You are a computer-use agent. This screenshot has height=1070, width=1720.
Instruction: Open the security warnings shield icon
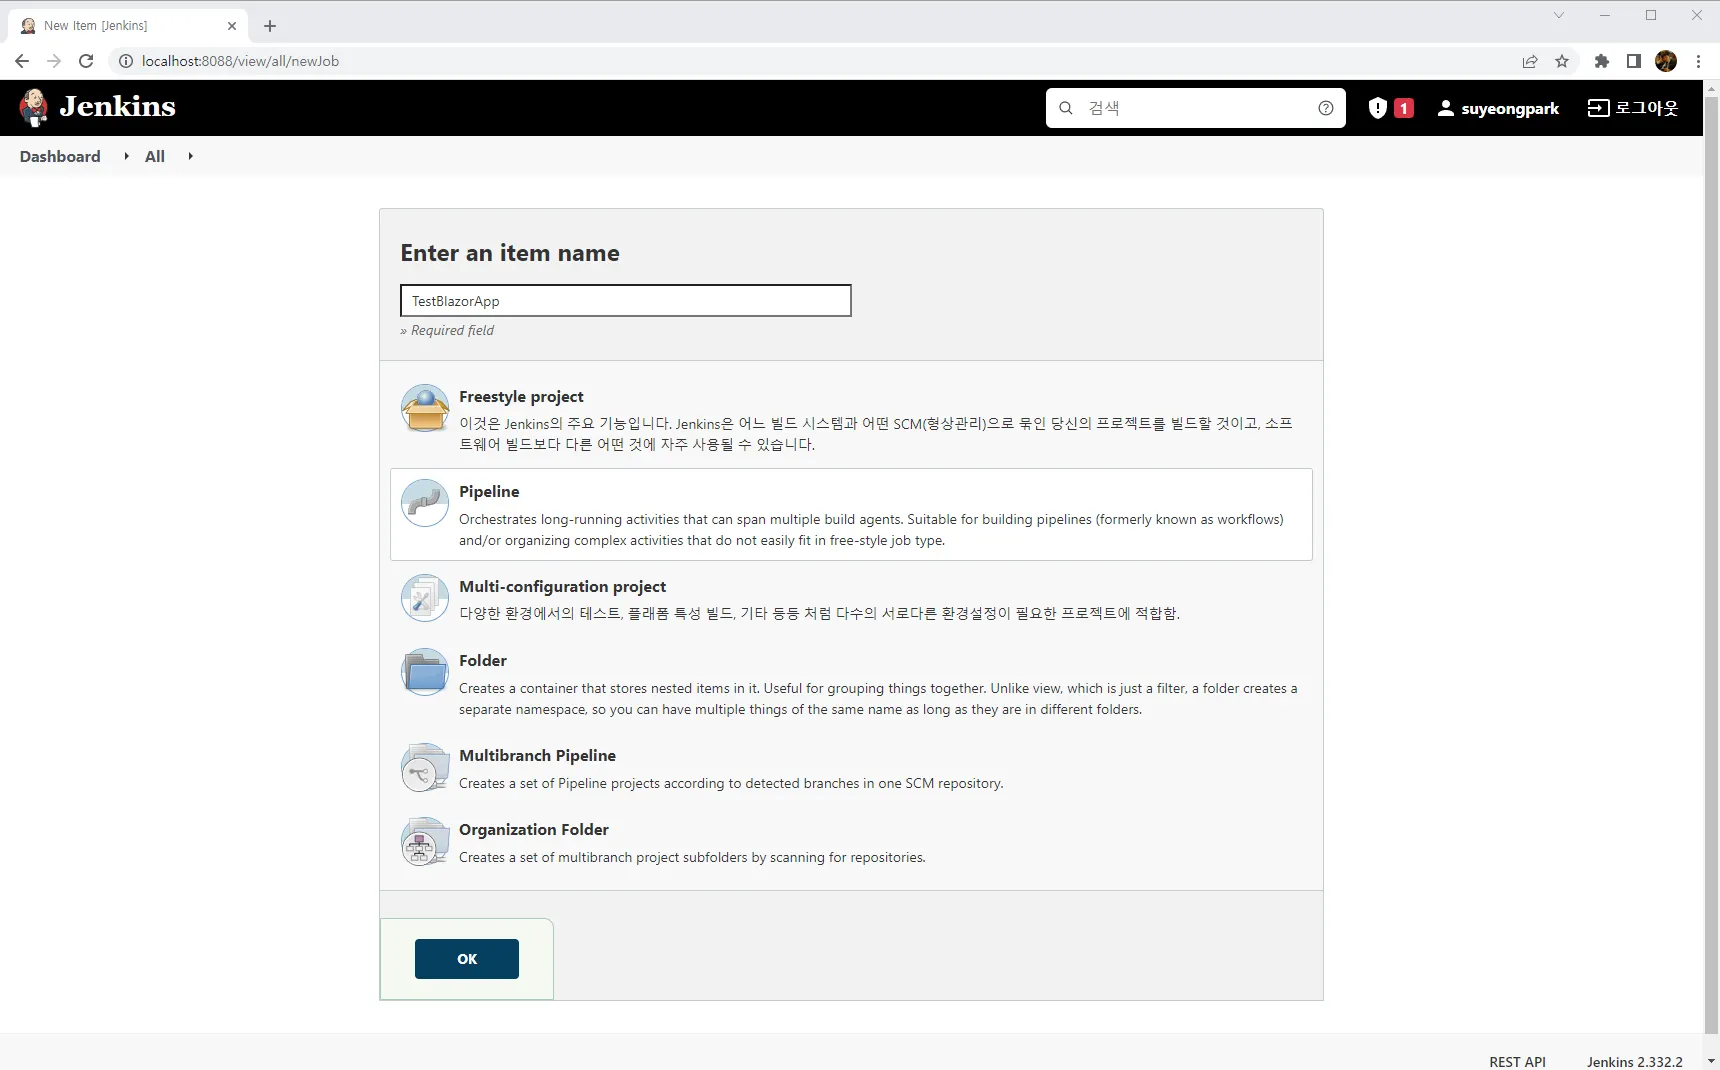[1378, 108]
